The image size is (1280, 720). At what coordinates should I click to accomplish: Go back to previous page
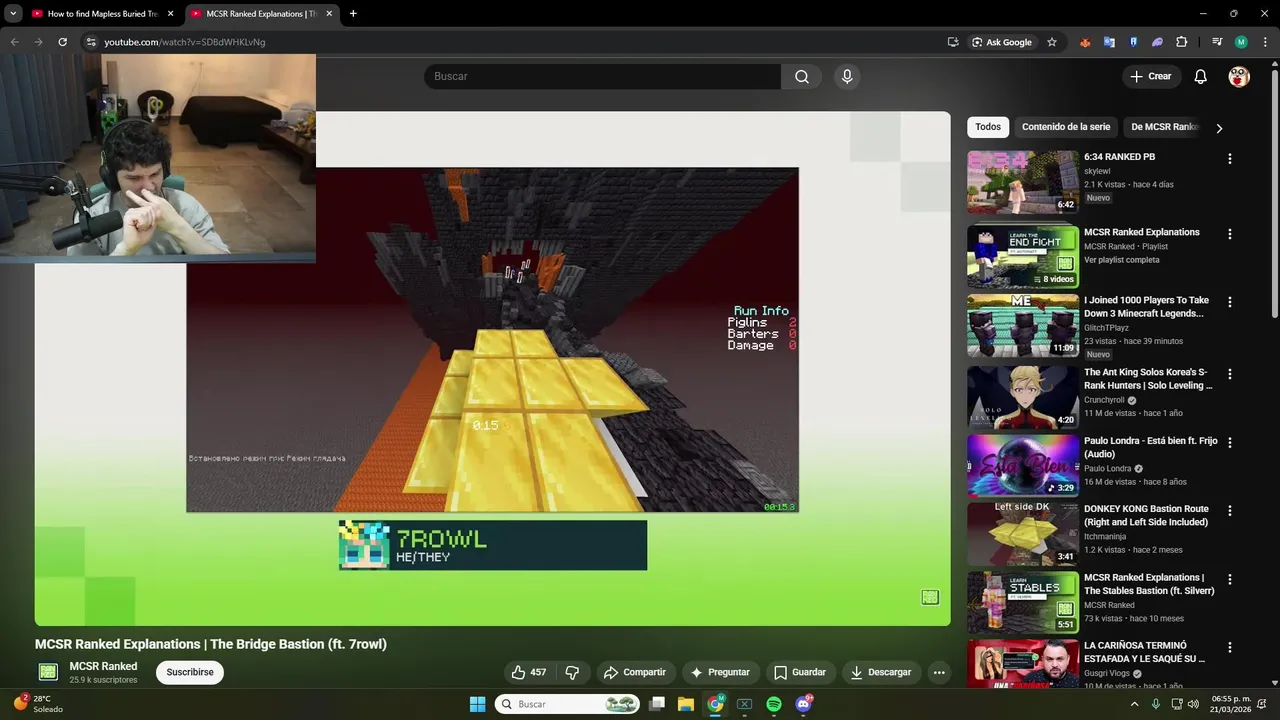[x=14, y=42]
